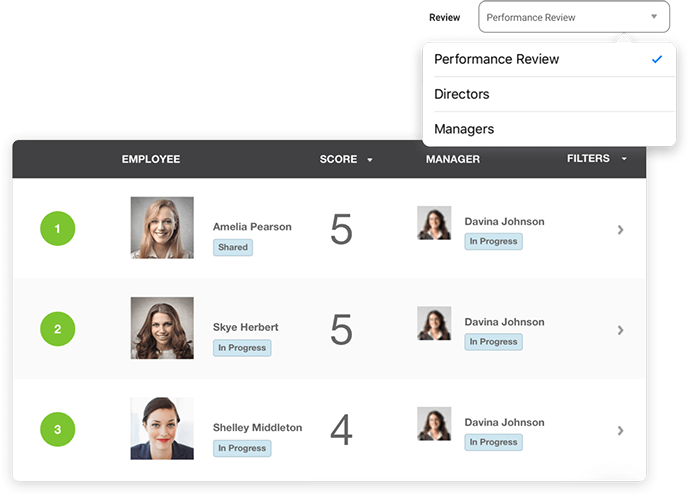Viewport: 690px width, 496px height.
Task: Sort by the SCORE column arrow
Action: point(370,159)
